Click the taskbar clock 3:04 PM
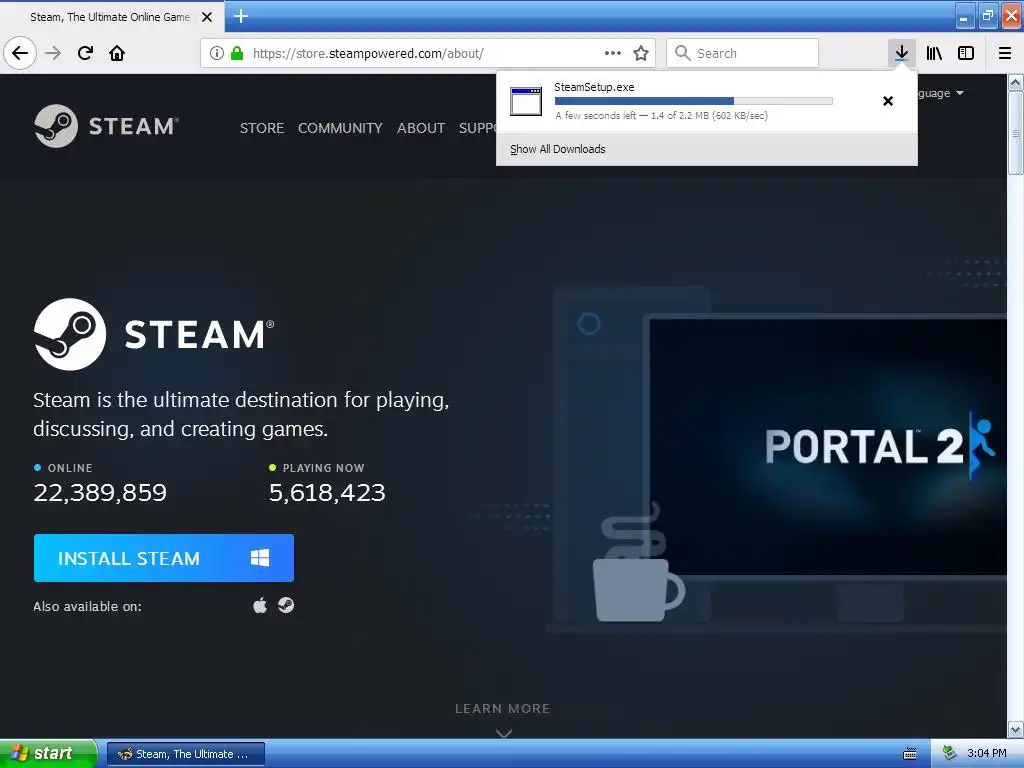This screenshot has height=768, width=1024. 986,754
